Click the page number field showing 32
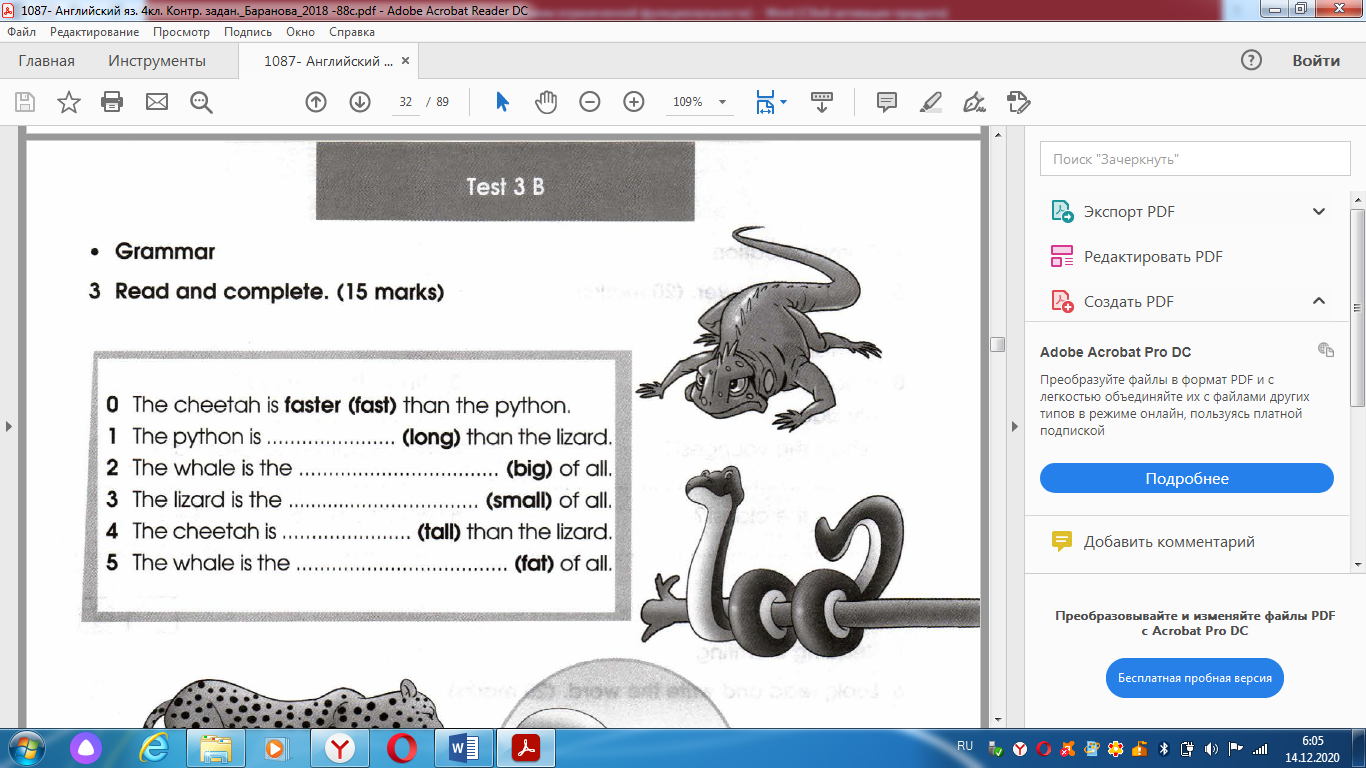 (405, 102)
